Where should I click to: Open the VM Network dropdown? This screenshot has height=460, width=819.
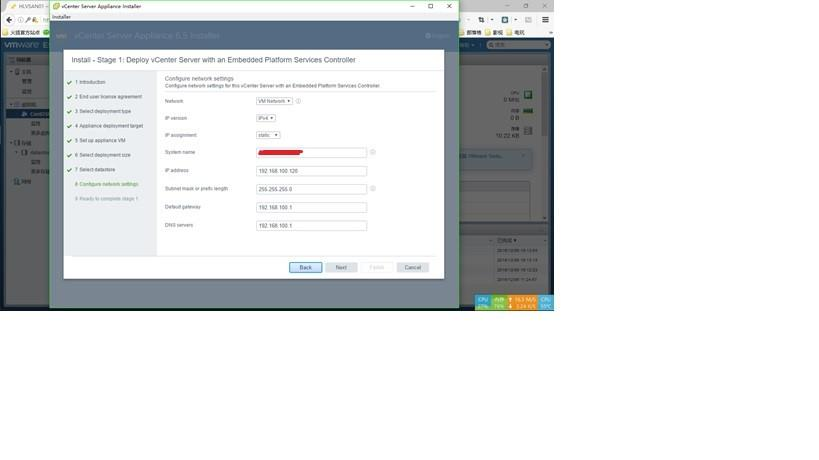click(x=274, y=101)
